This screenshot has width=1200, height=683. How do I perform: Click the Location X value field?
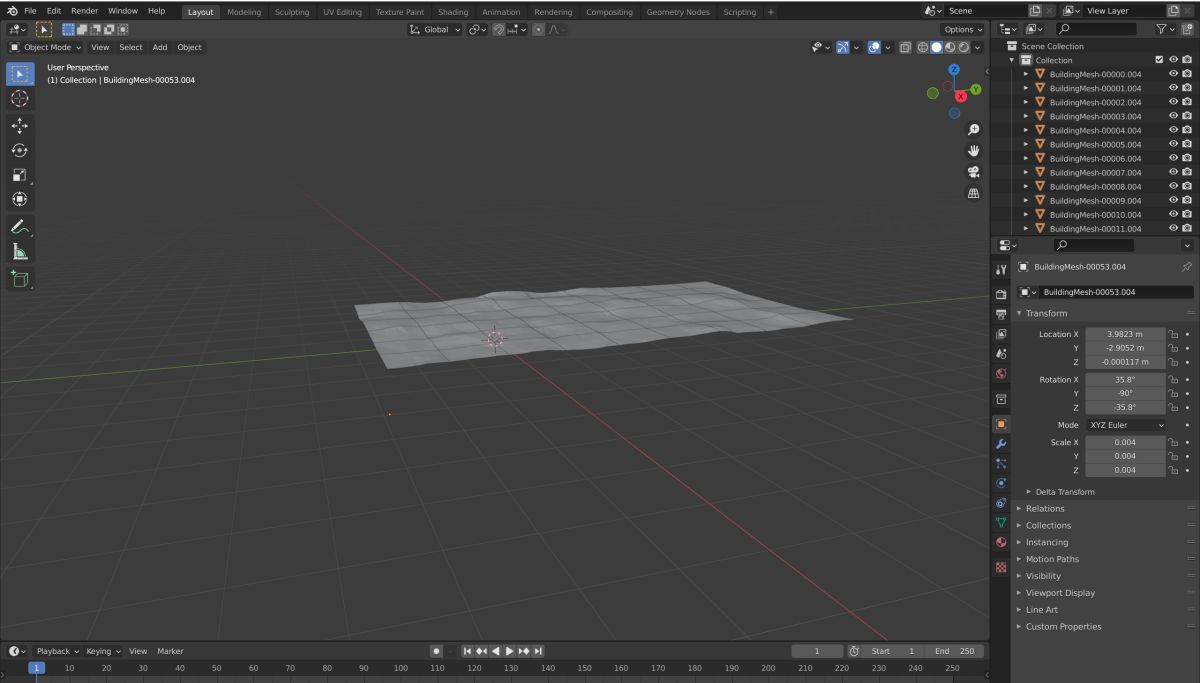(x=1124, y=334)
